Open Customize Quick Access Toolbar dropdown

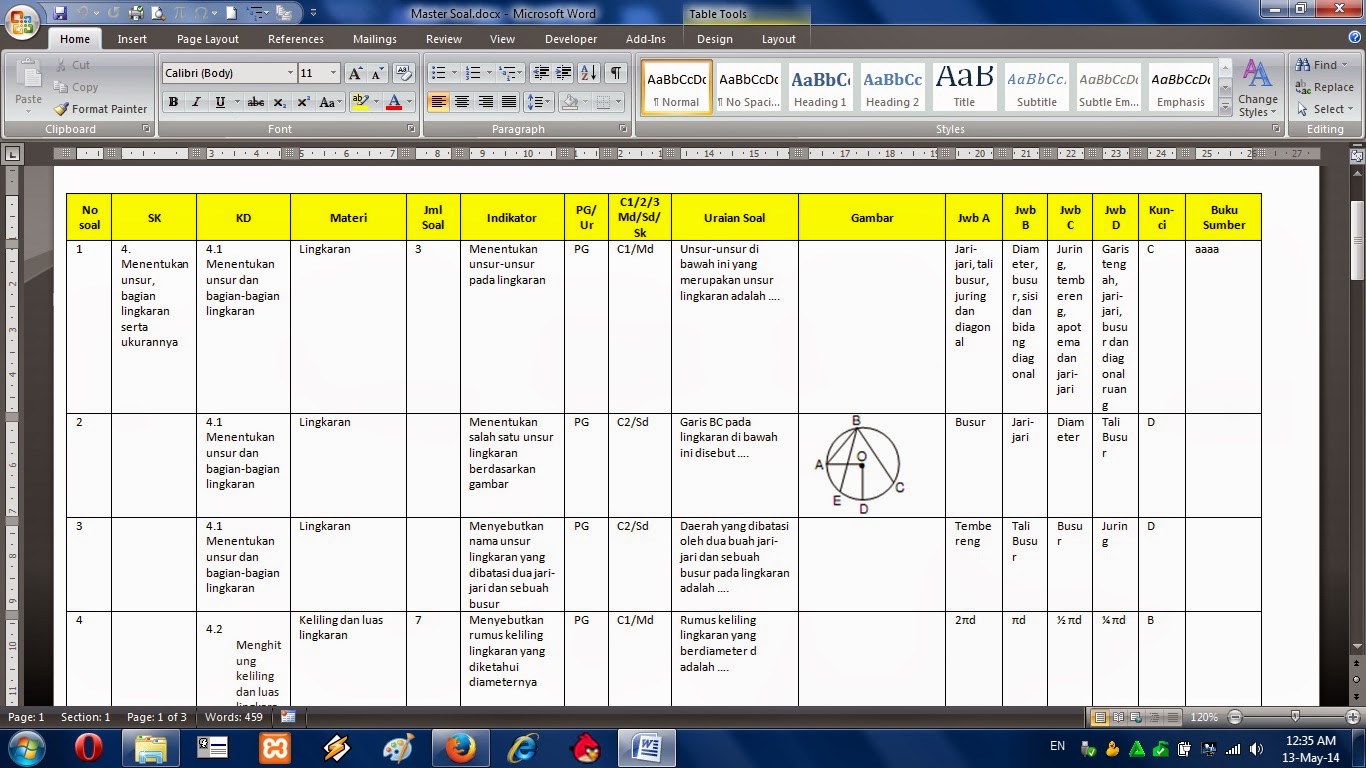click(313, 14)
